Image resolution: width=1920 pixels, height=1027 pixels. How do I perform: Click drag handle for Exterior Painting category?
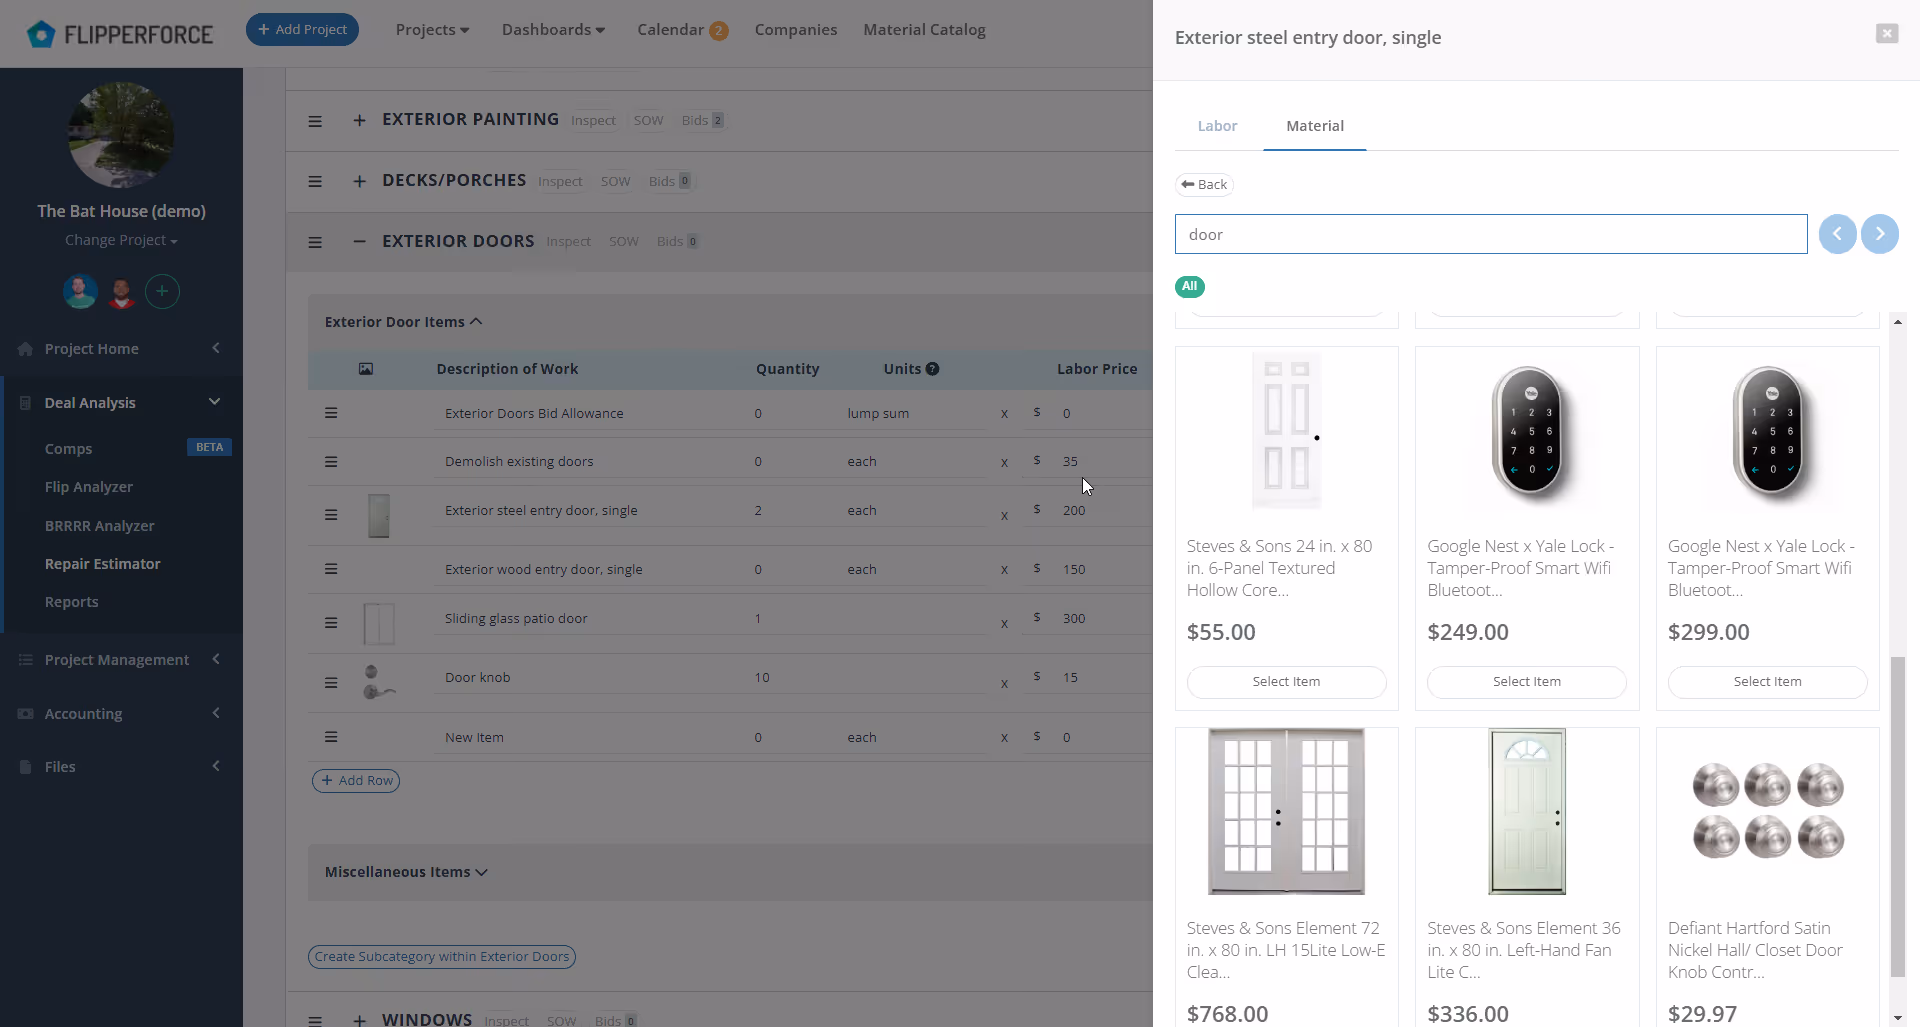(315, 121)
